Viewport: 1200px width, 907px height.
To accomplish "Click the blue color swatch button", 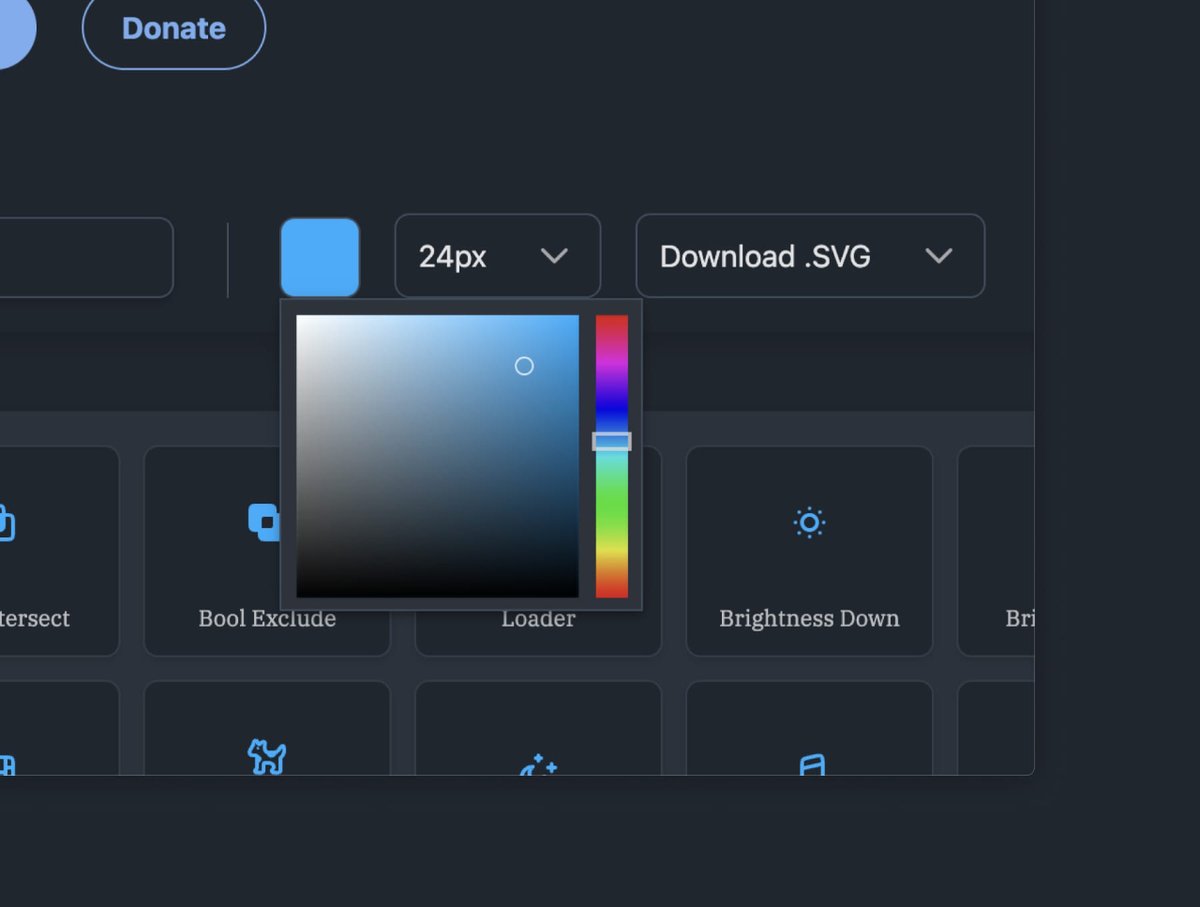I will coord(320,257).
